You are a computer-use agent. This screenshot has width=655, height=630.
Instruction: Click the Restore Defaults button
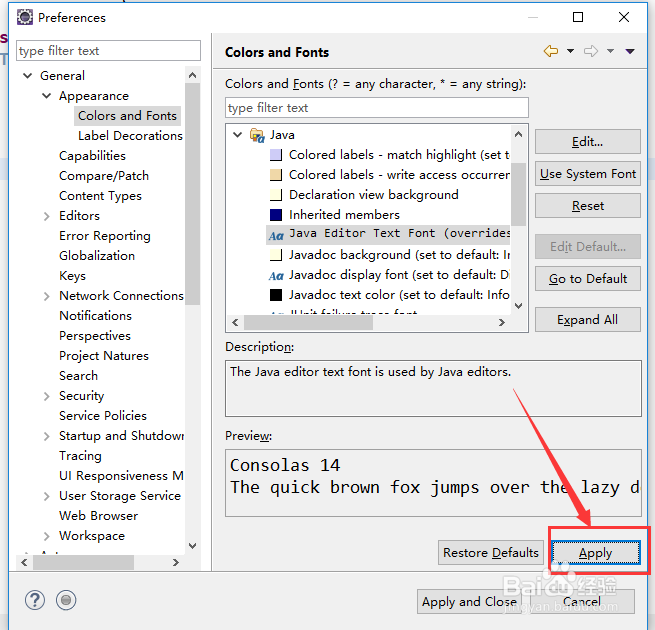point(490,553)
